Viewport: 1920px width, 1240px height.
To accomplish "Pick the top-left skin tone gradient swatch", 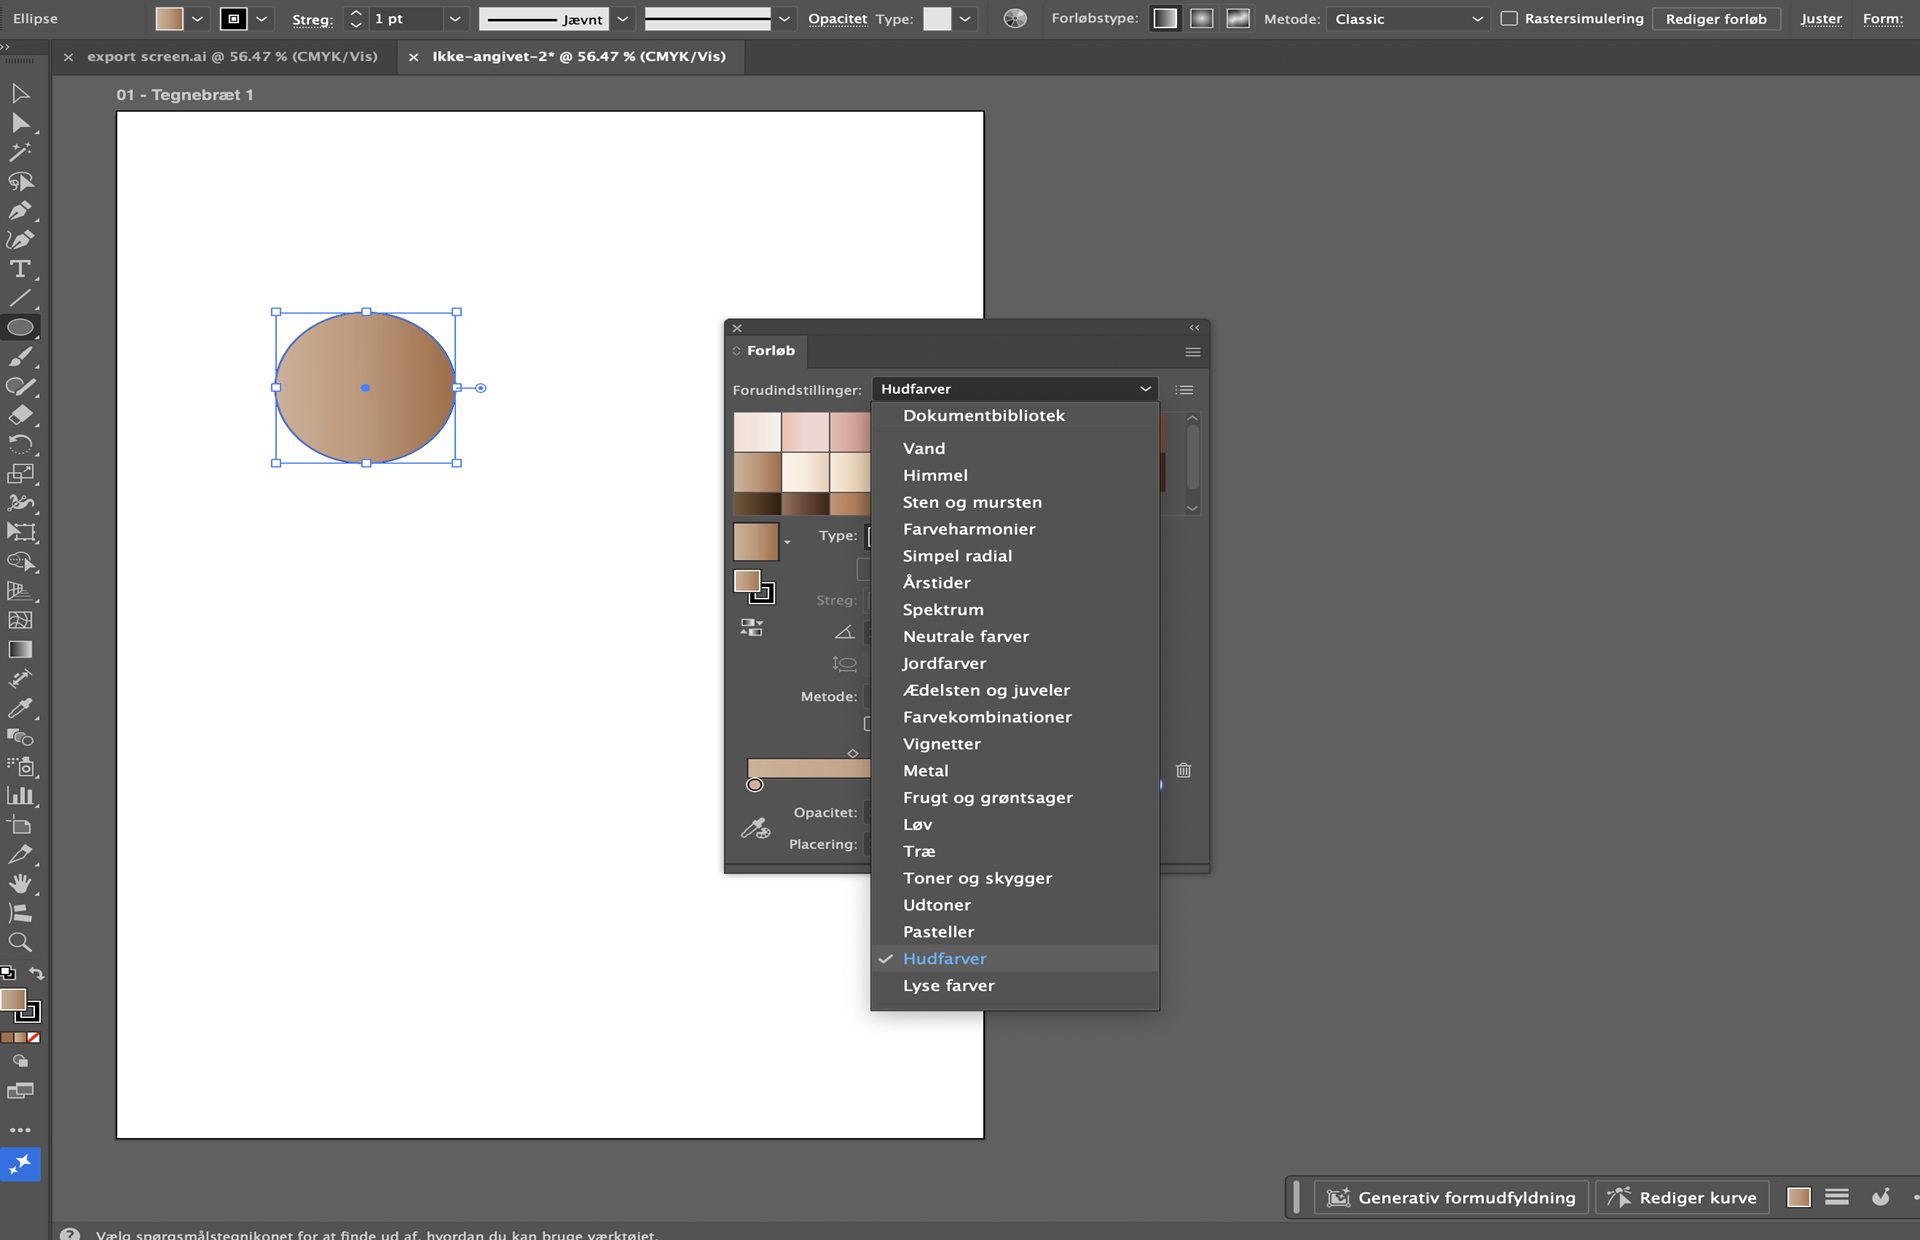I will (x=757, y=432).
